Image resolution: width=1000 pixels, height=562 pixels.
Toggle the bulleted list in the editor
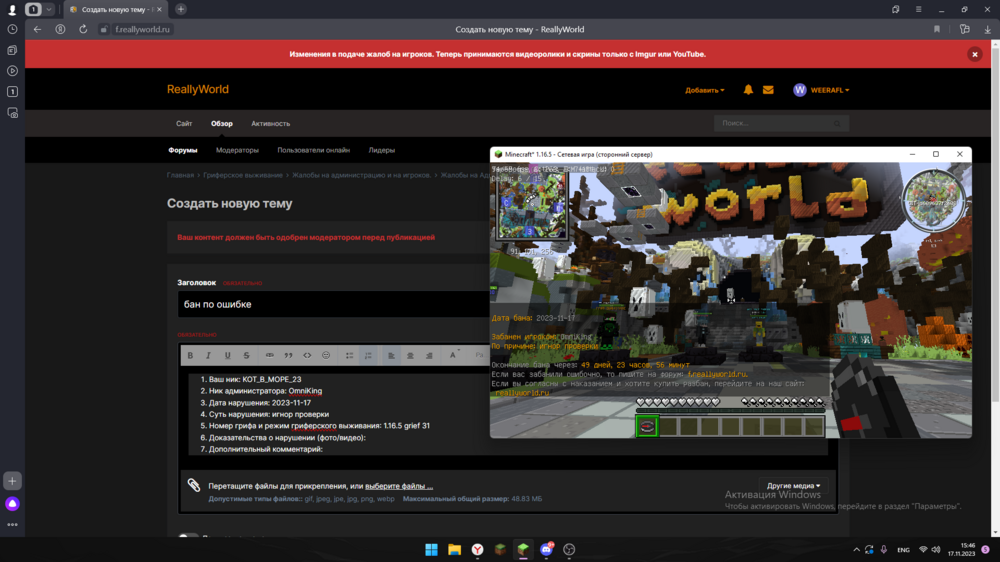click(x=349, y=355)
